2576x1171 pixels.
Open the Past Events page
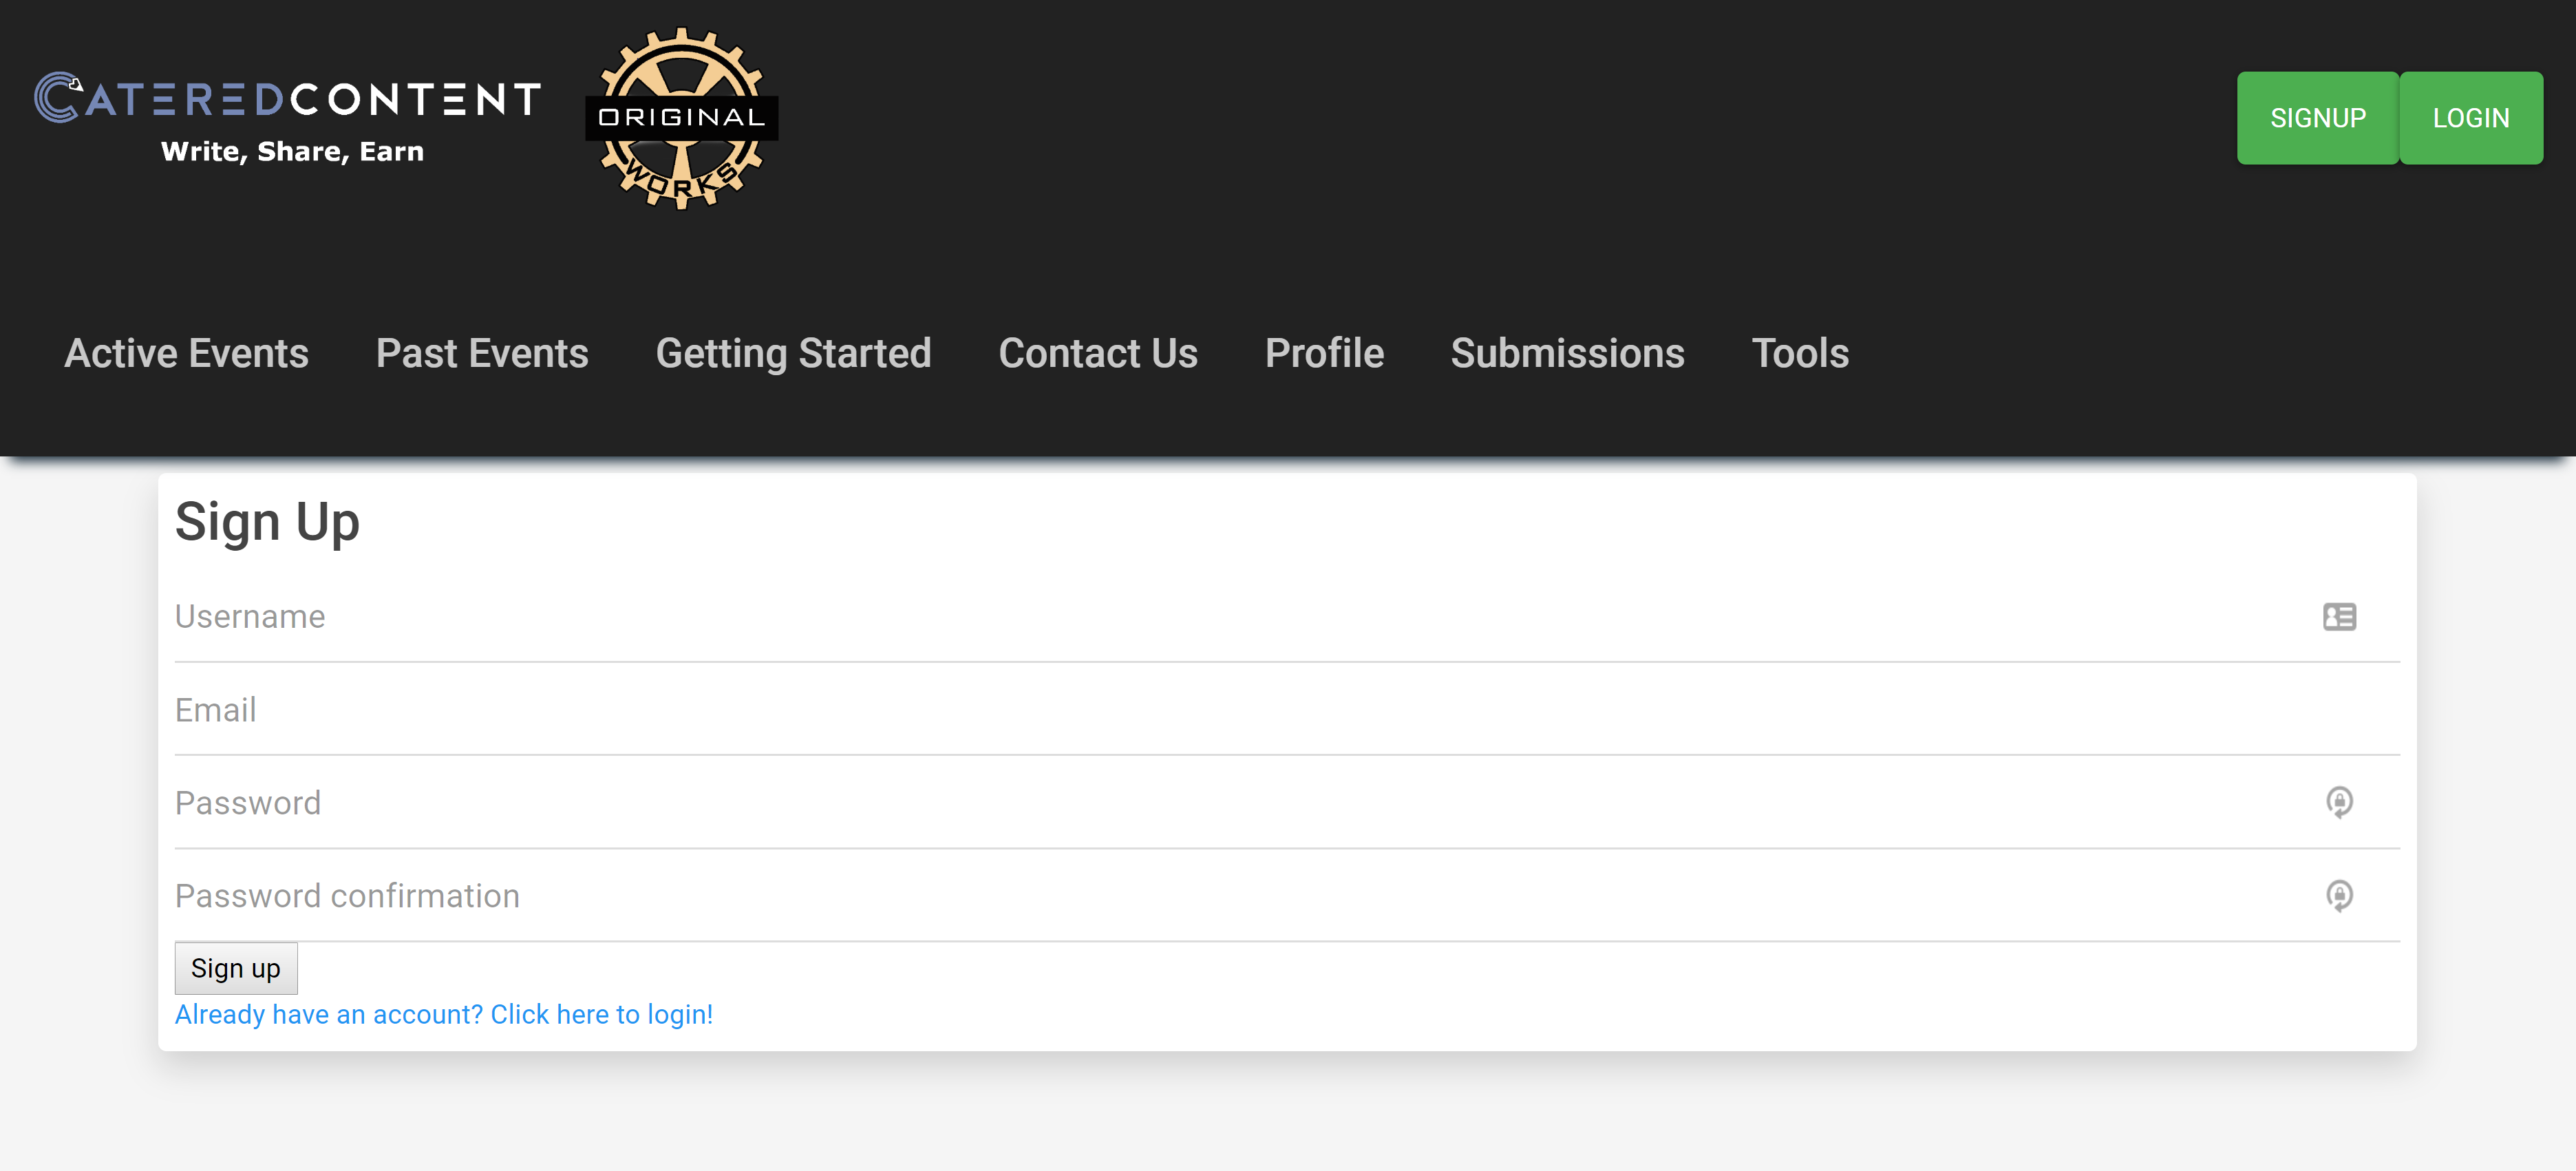tap(482, 353)
